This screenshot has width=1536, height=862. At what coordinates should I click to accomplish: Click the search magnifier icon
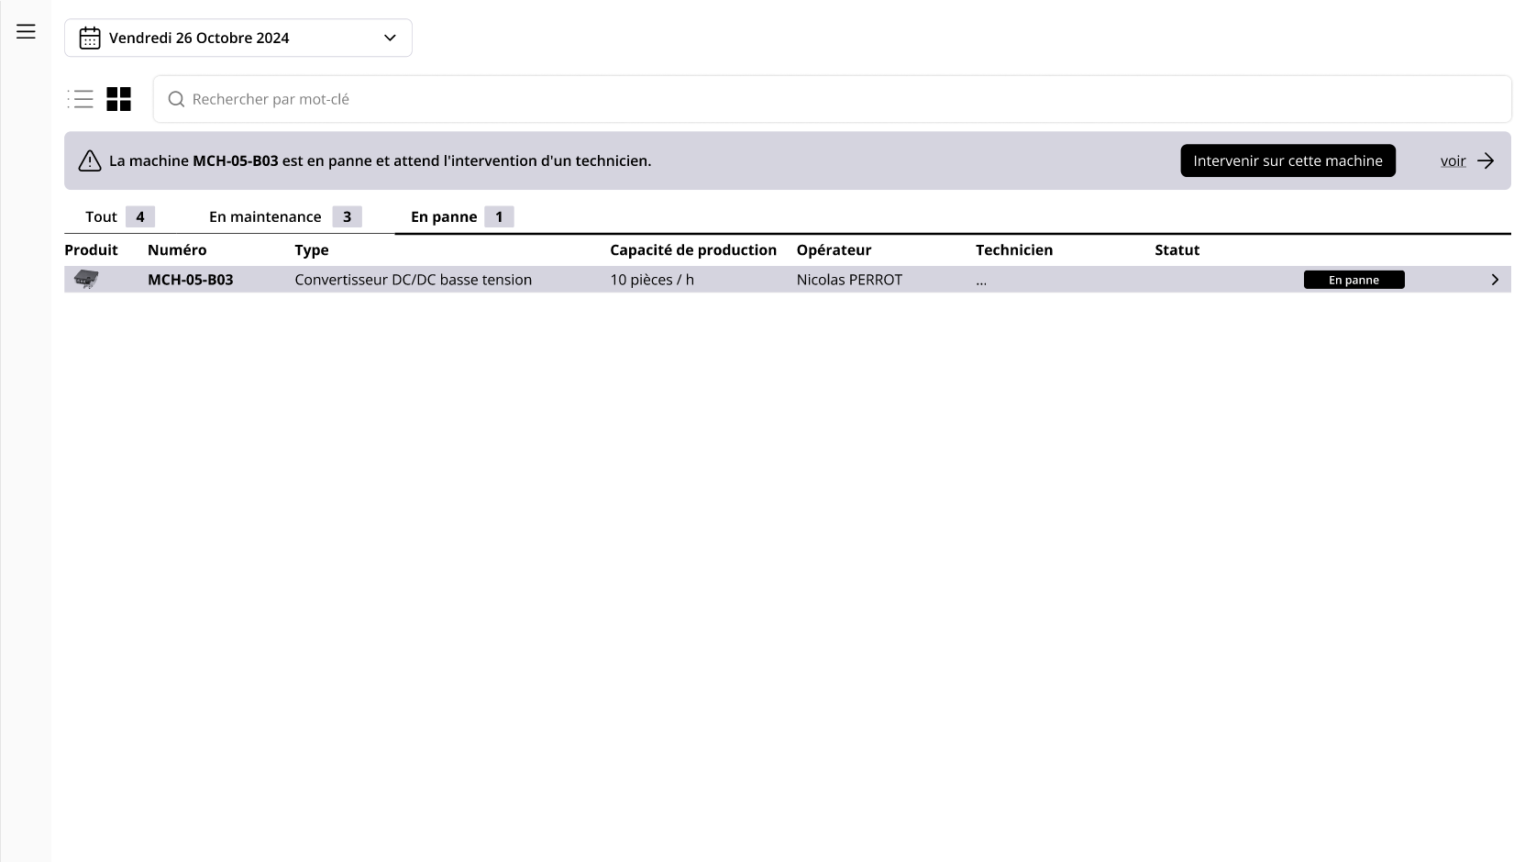[176, 99]
